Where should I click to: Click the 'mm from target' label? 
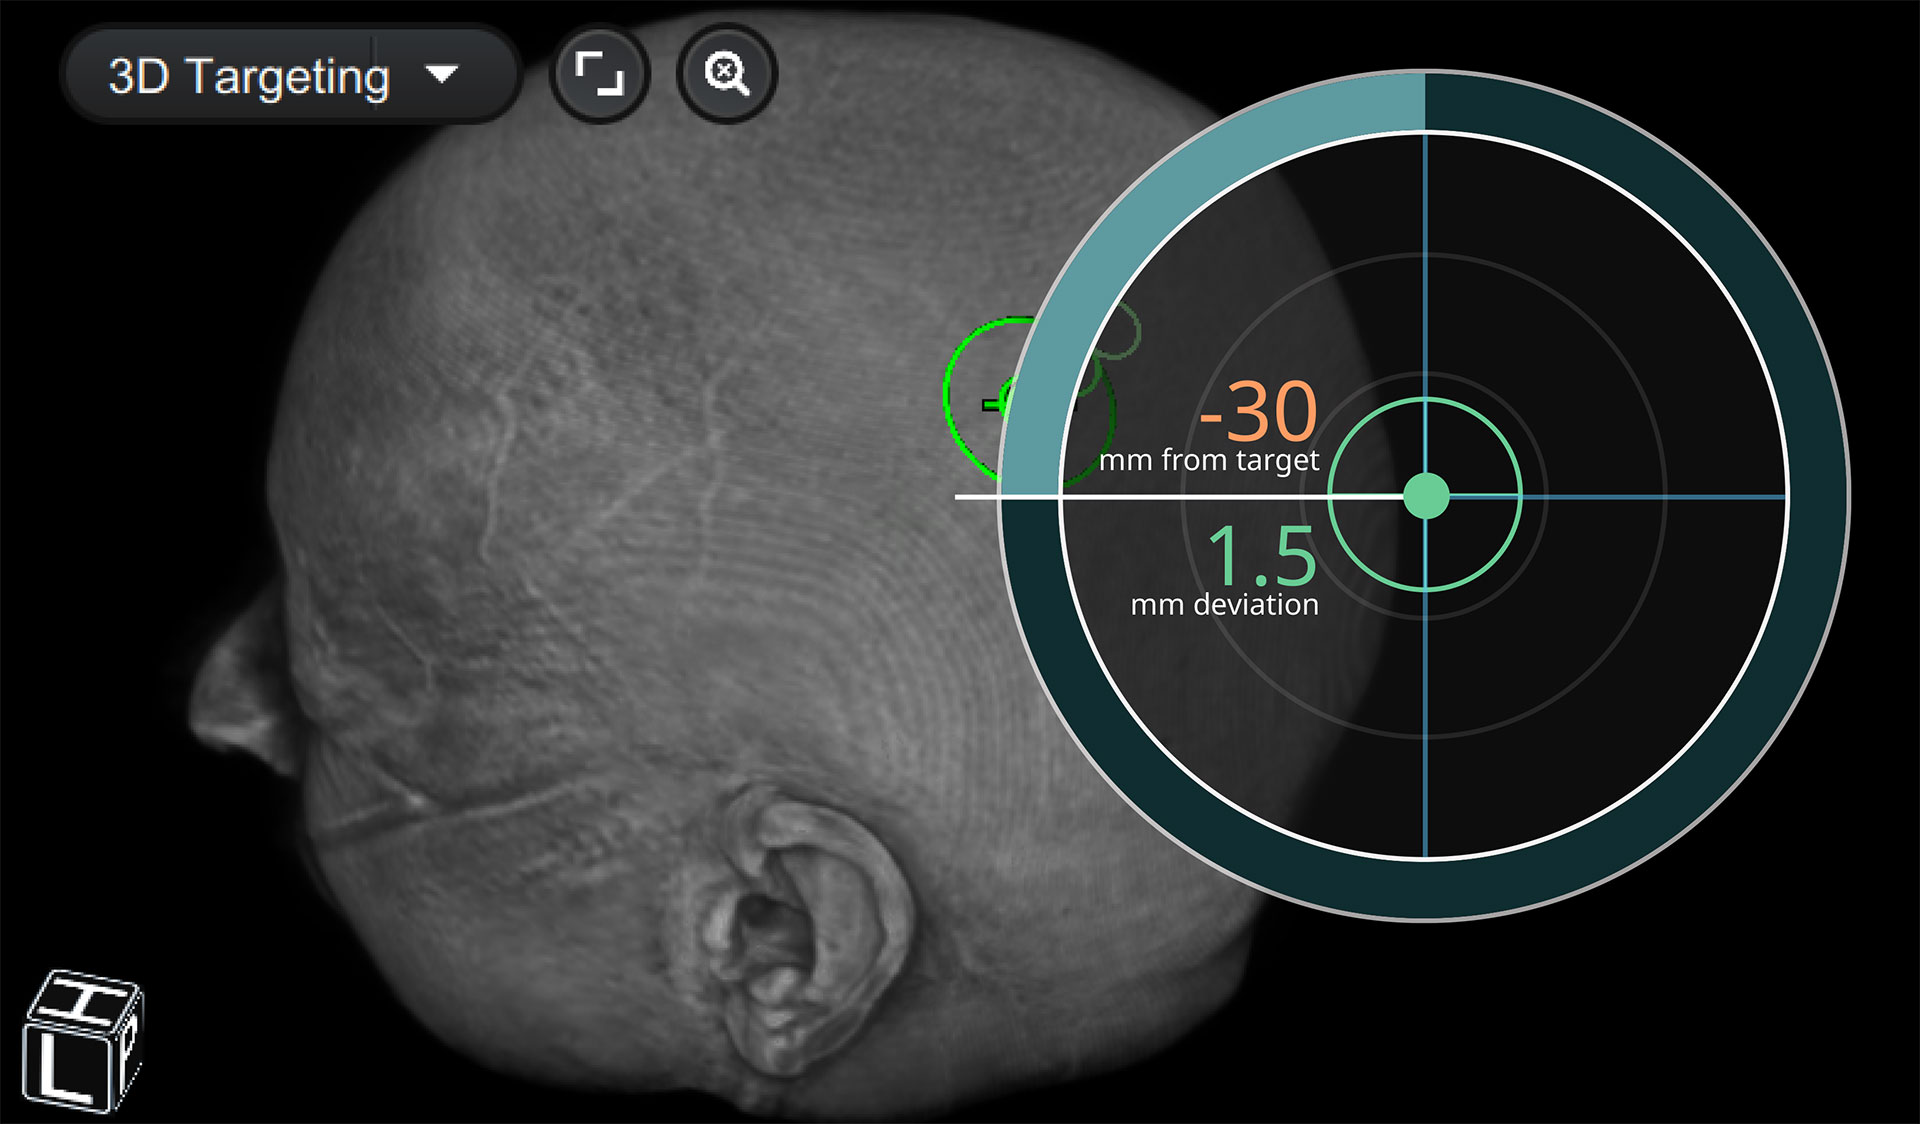(x=1209, y=460)
